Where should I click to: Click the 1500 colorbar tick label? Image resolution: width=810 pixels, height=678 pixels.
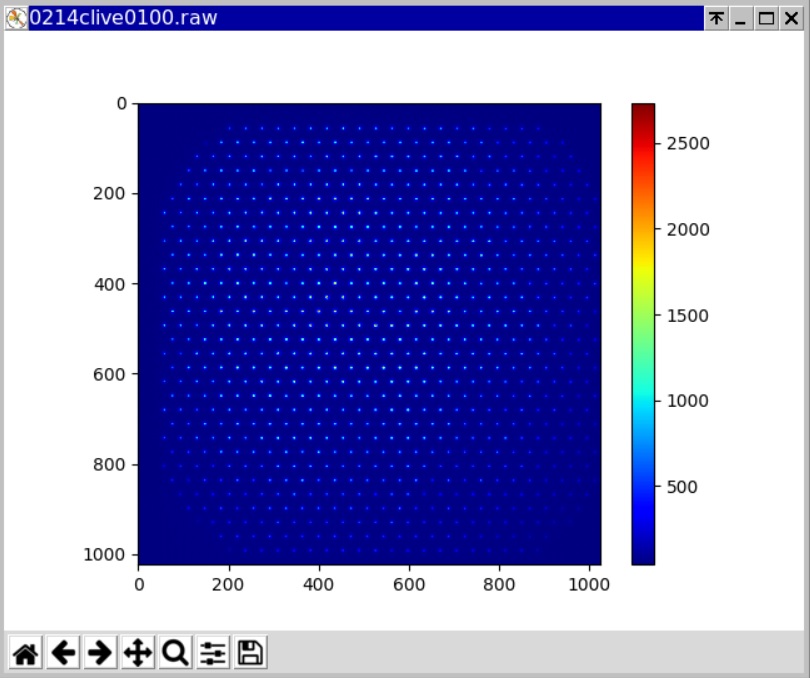click(x=688, y=316)
